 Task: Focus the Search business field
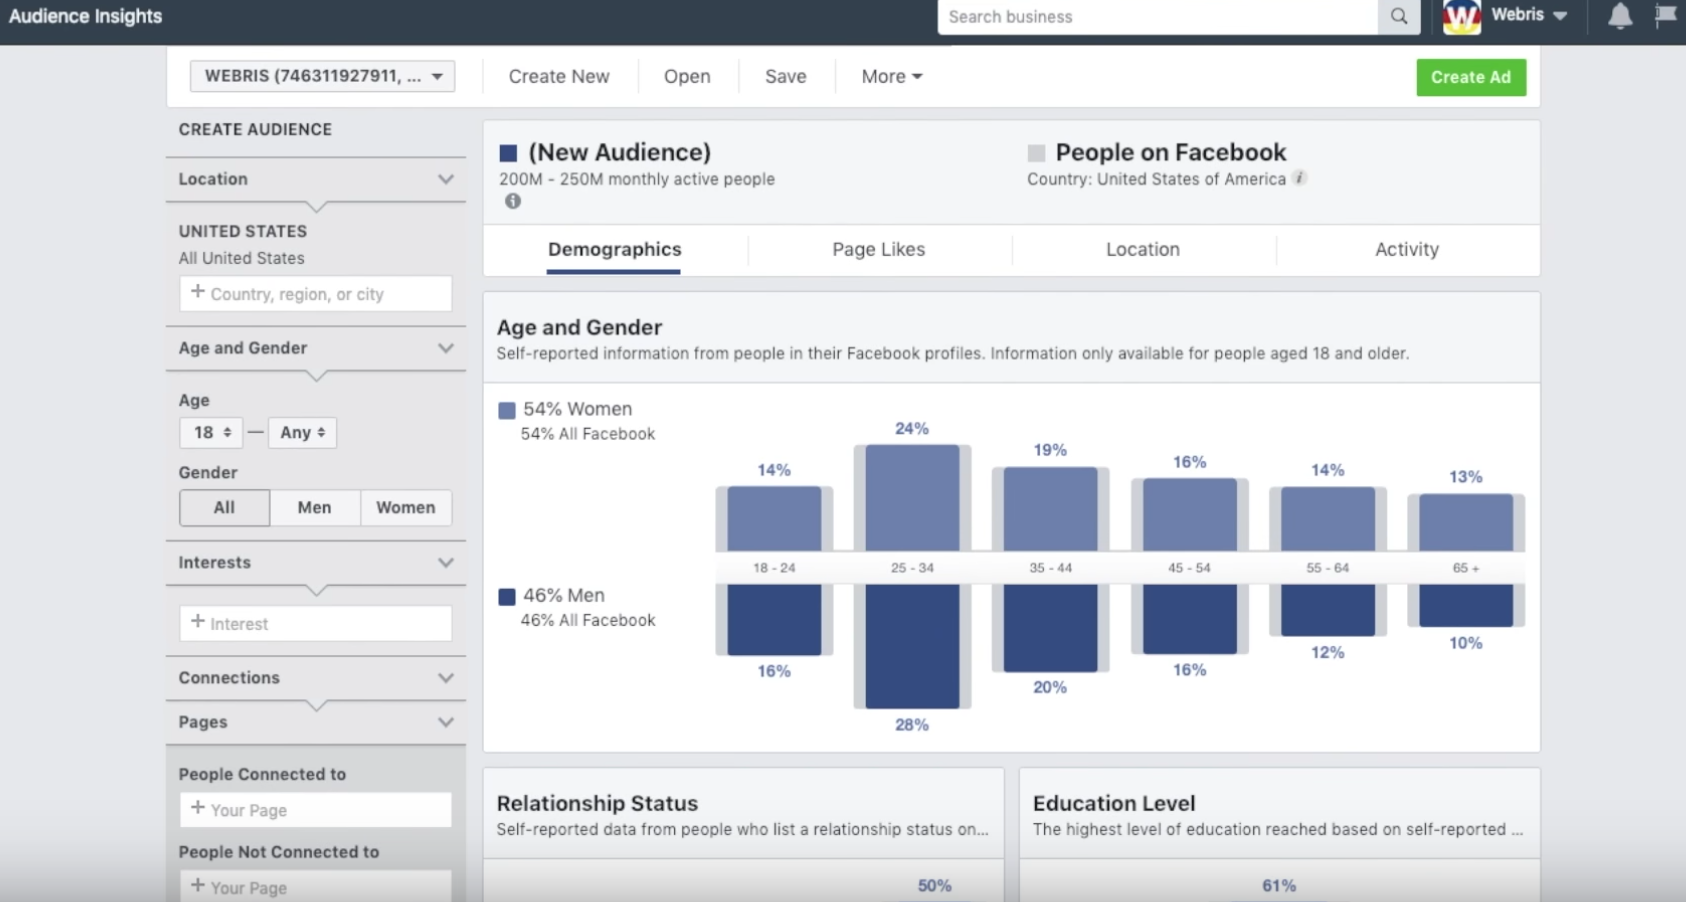pos(1158,16)
